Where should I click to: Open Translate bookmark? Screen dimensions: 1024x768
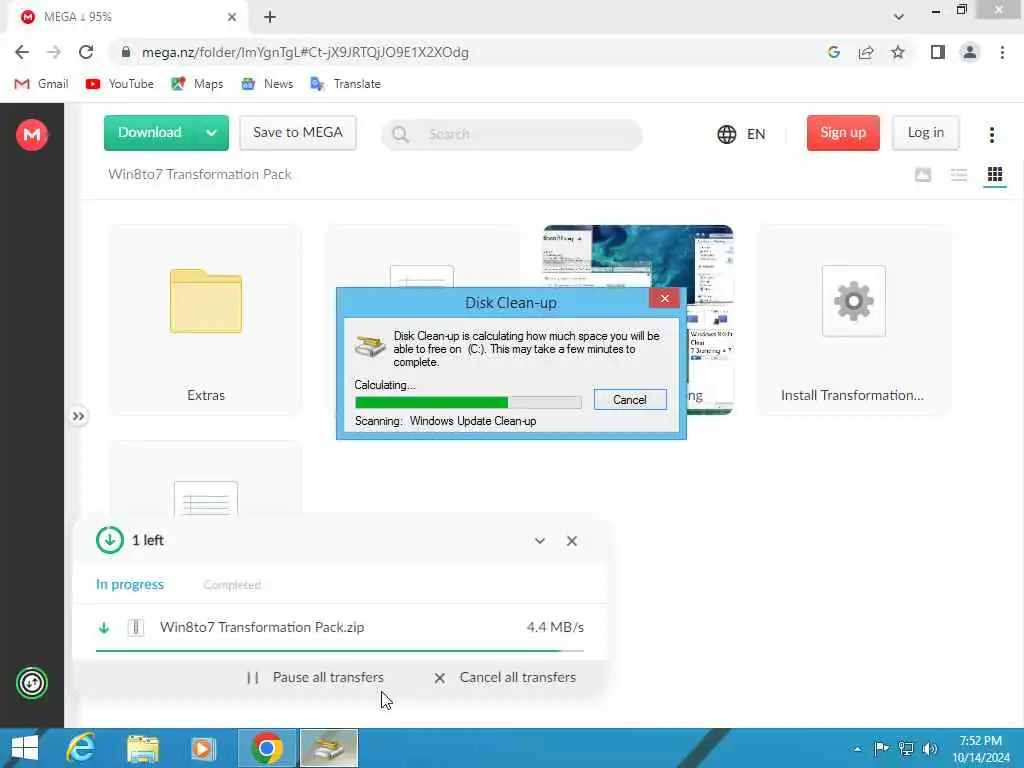tap(345, 84)
